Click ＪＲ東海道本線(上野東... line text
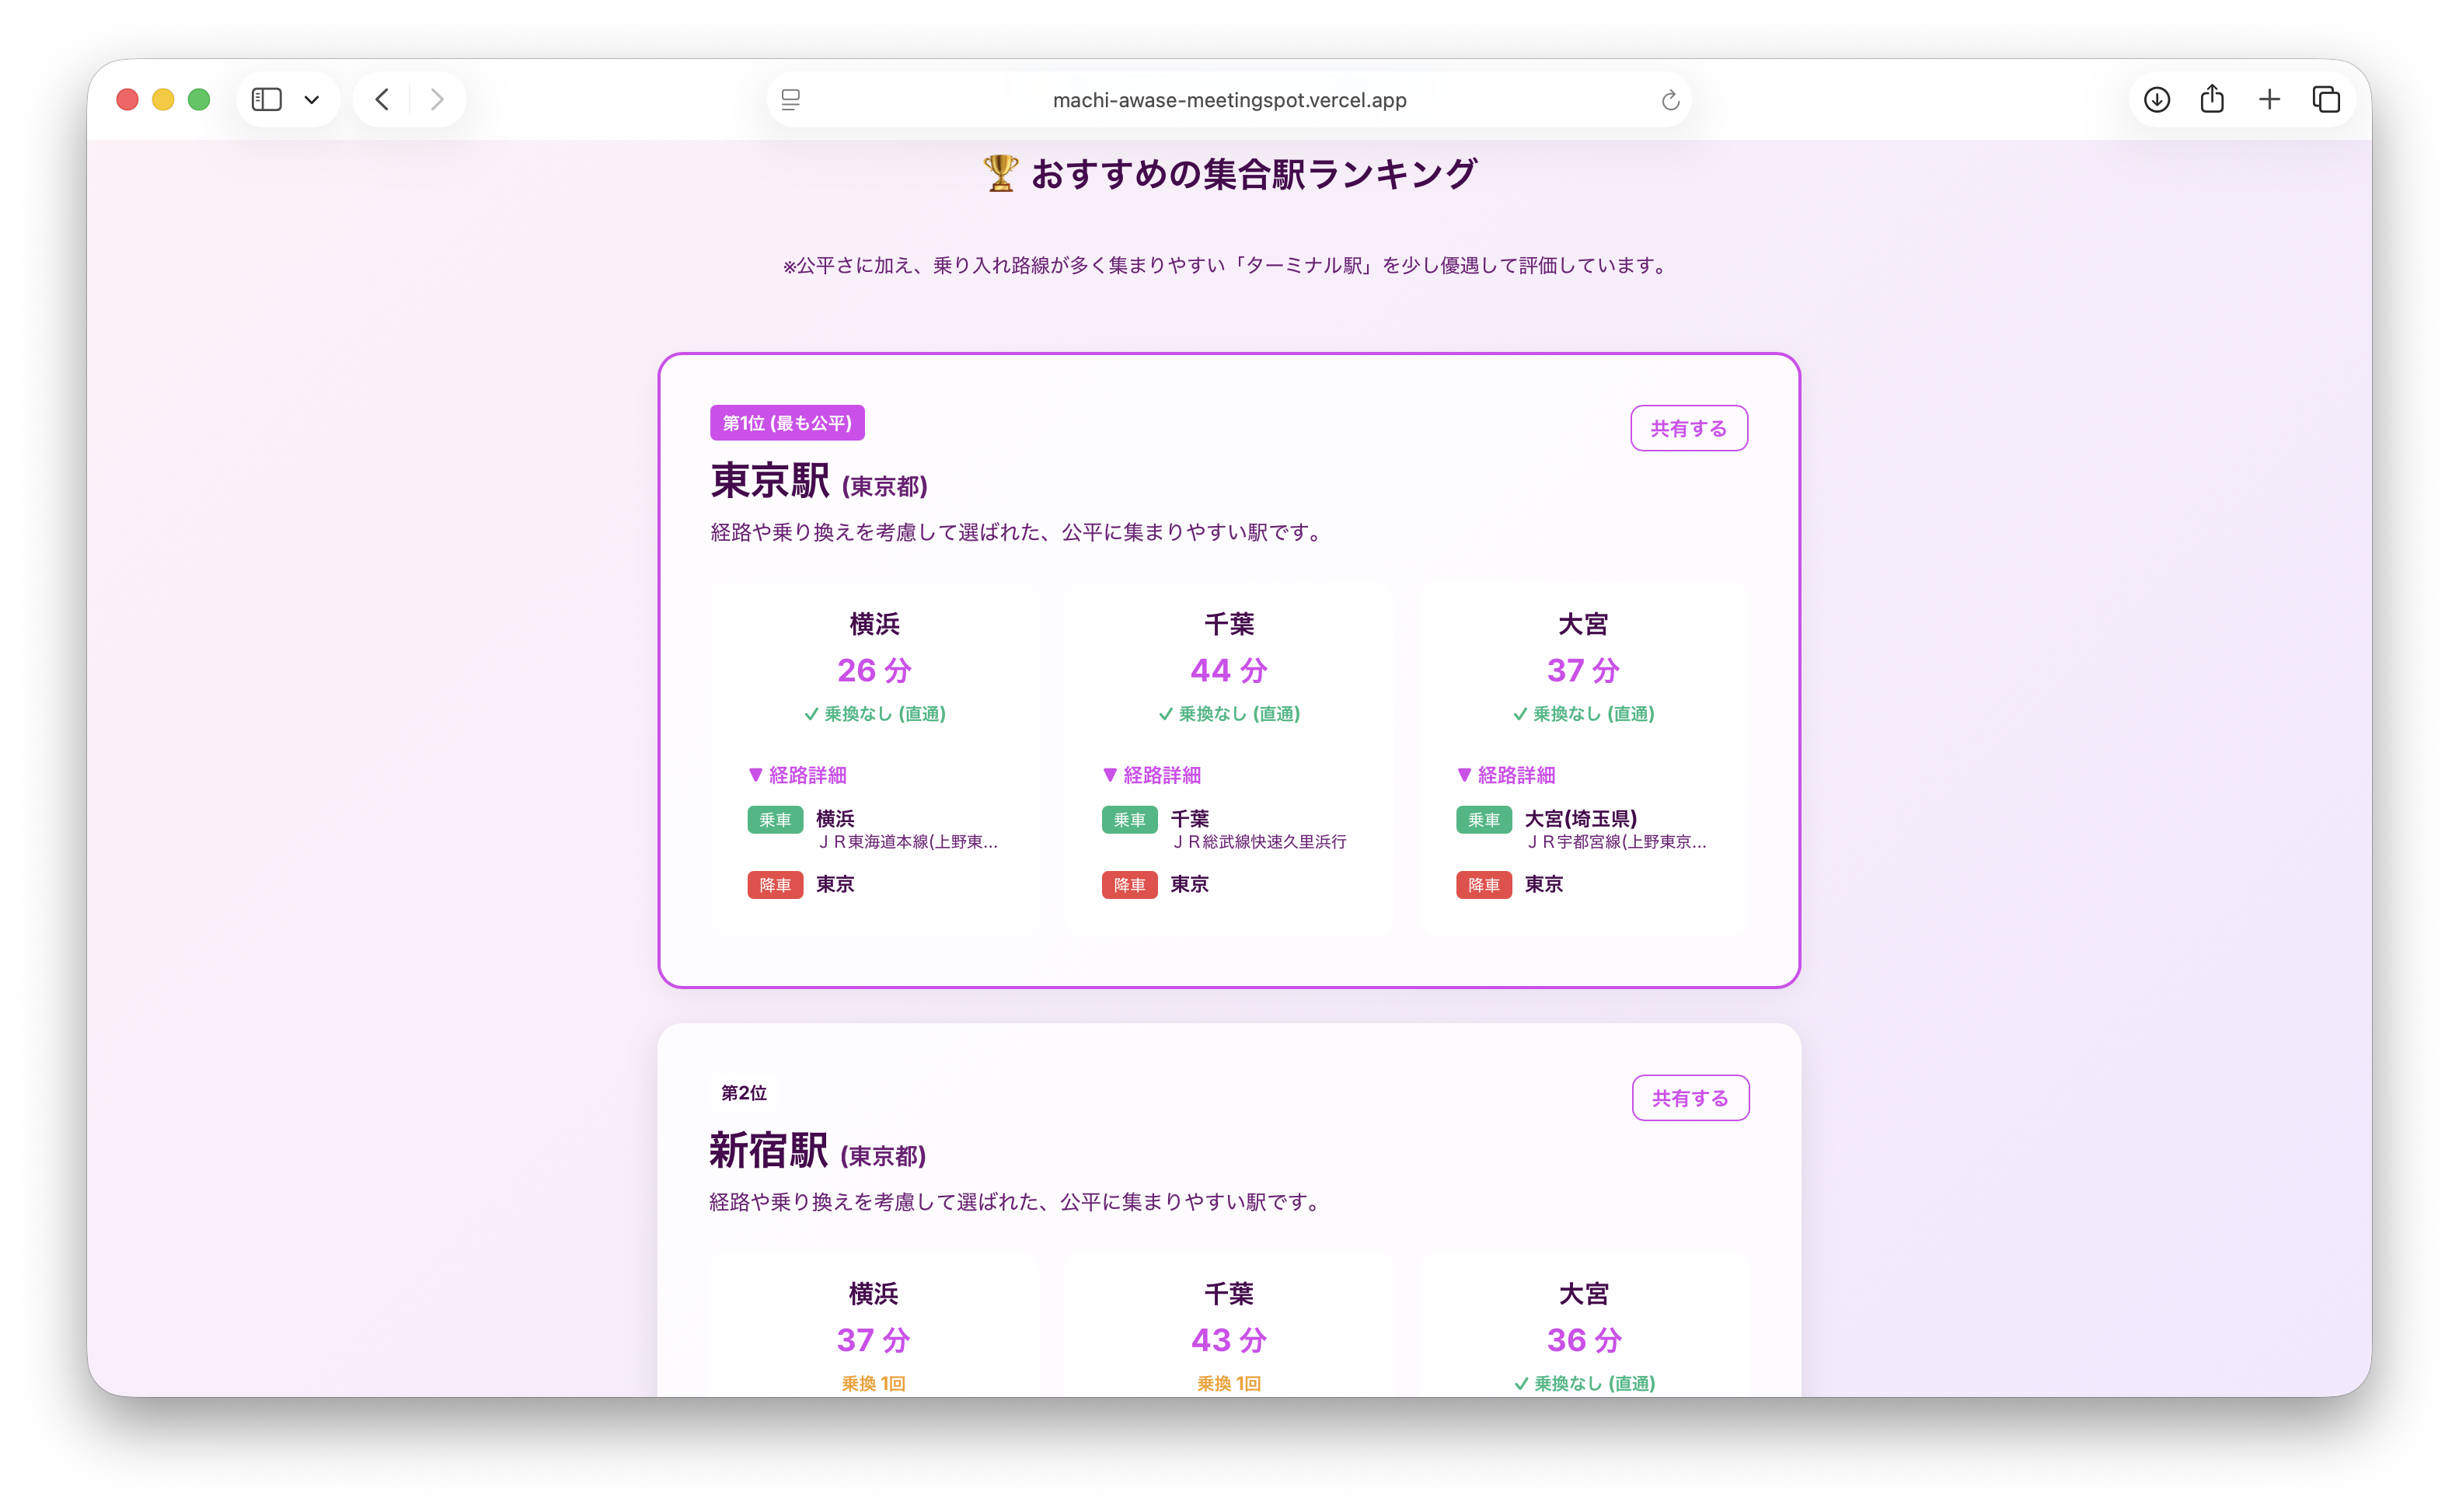 (906, 842)
